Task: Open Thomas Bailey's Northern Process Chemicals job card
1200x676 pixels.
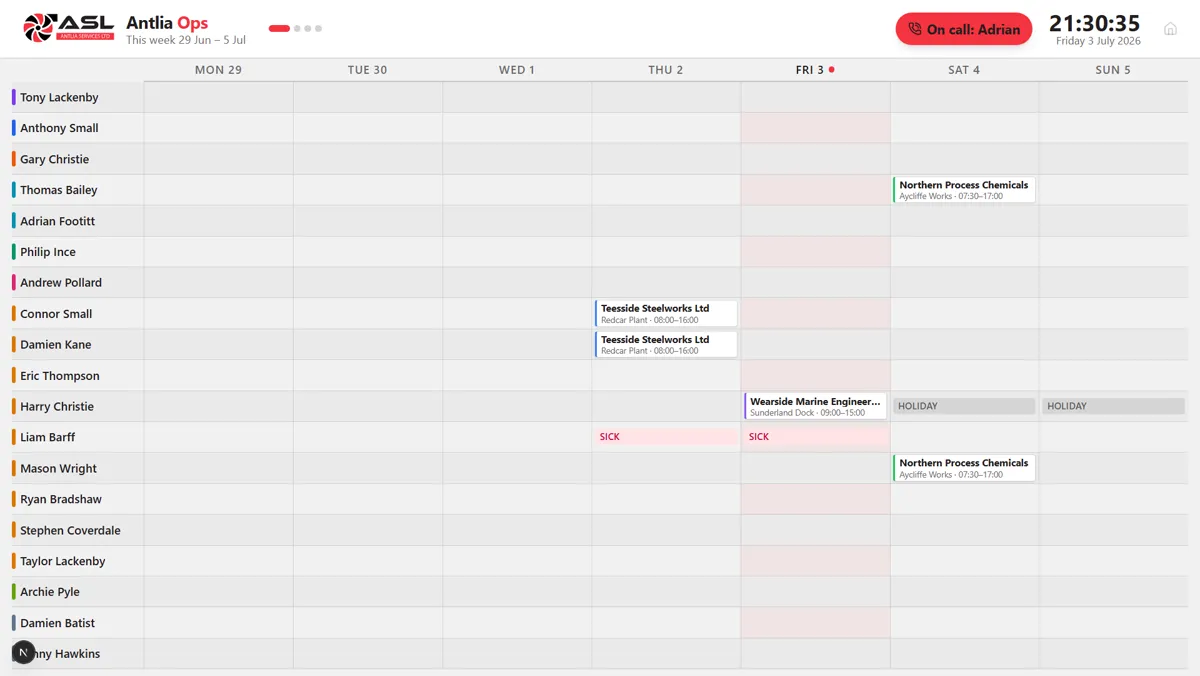Action: click(x=964, y=190)
